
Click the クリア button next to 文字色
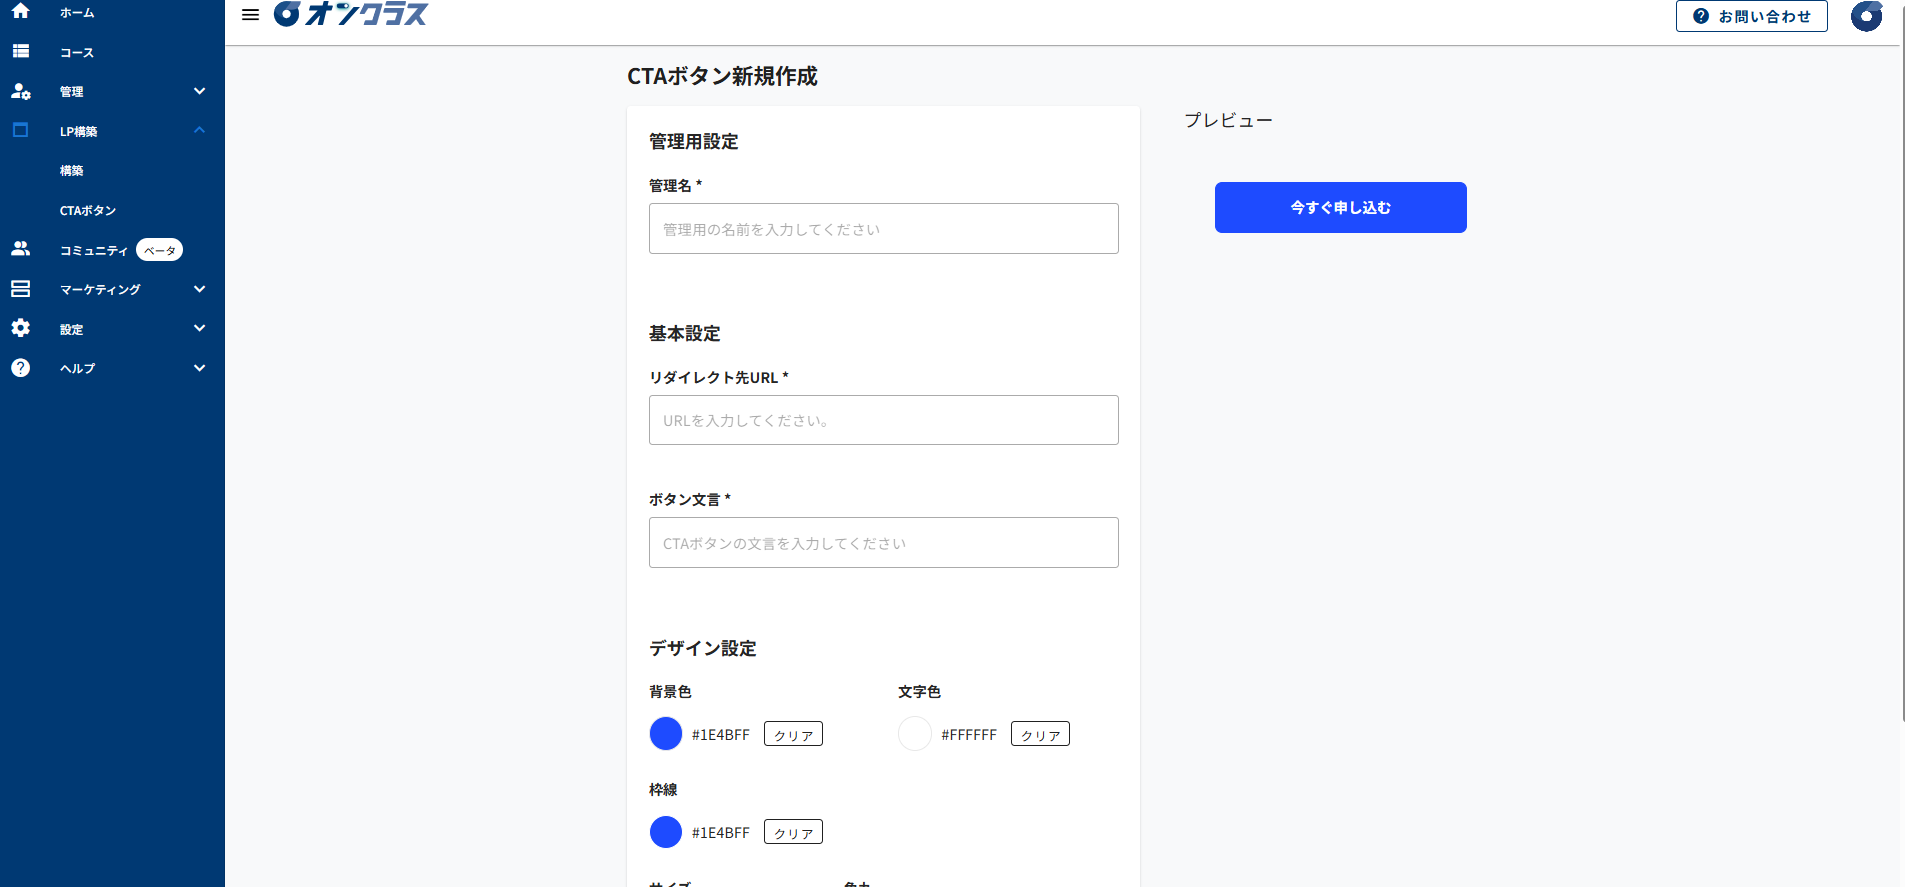click(x=1039, y=733)
